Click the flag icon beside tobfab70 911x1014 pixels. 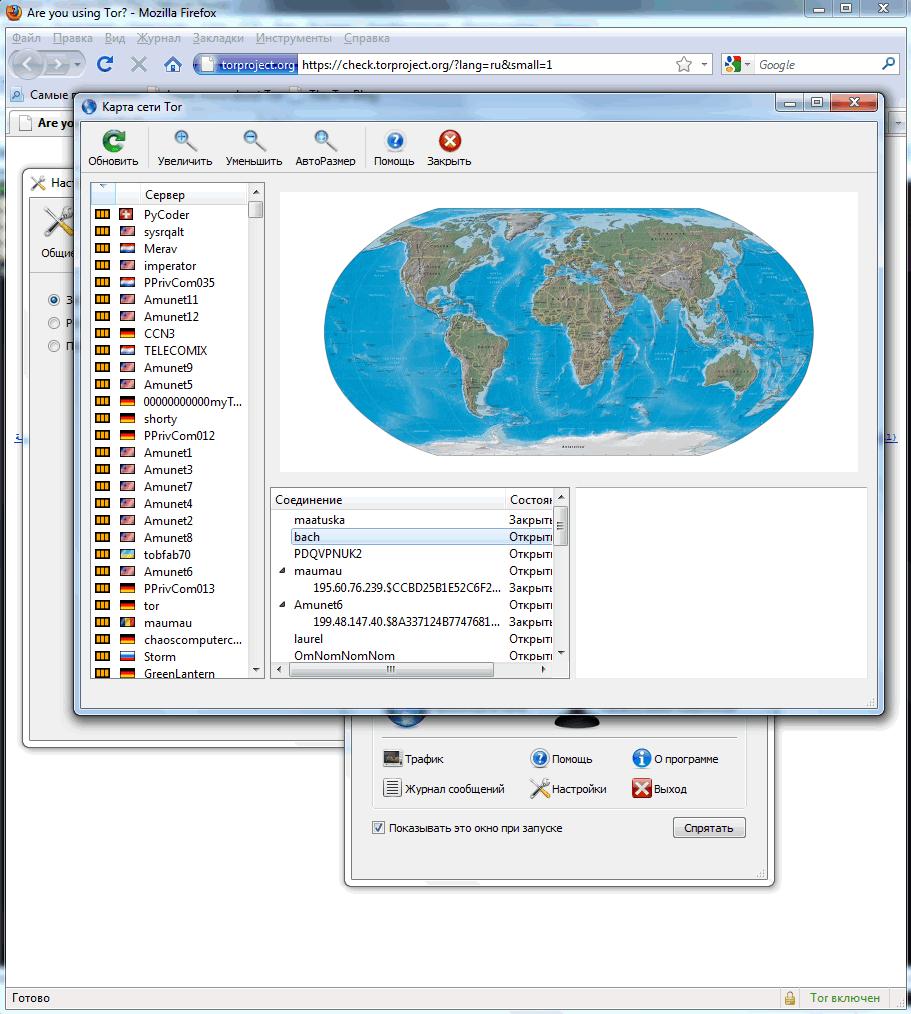[x=127, y=554]
